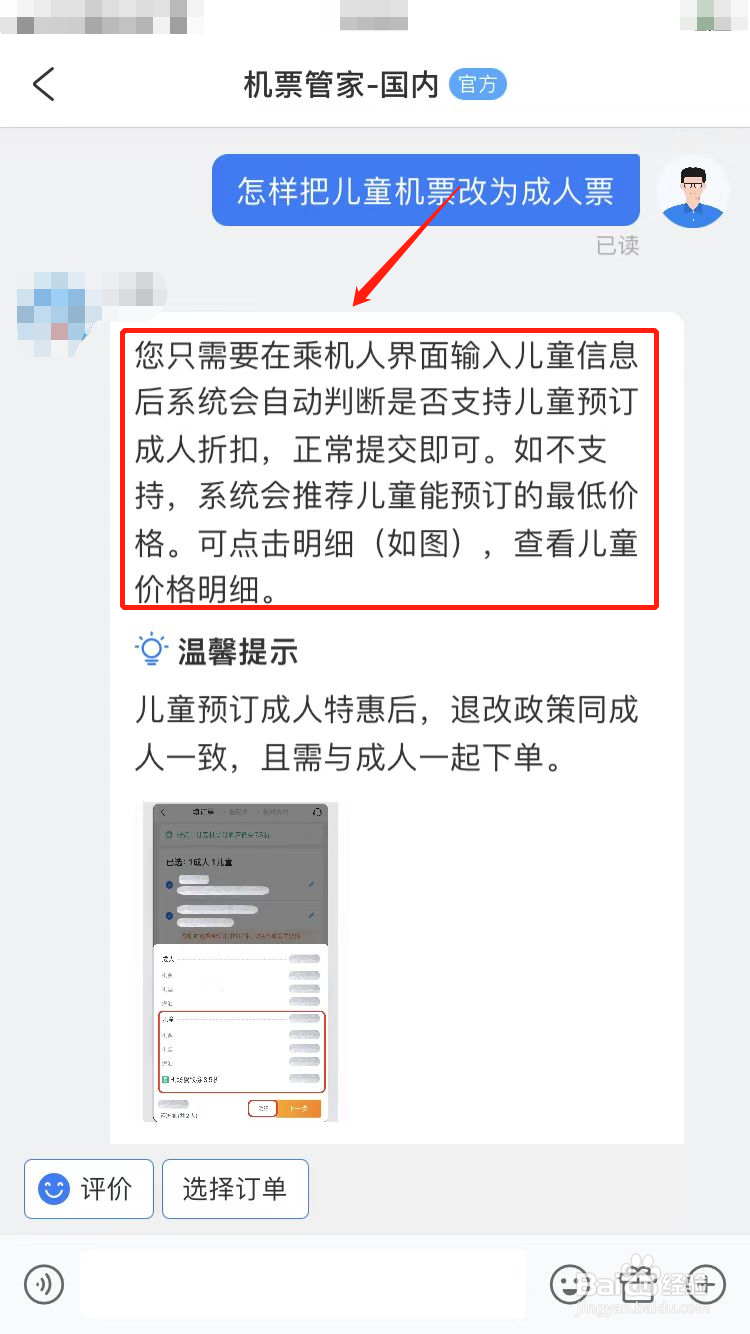Open the gift icon in input bar
Image resolution: width=750 pixels, height=1334 pixels.
(637, 1282)
